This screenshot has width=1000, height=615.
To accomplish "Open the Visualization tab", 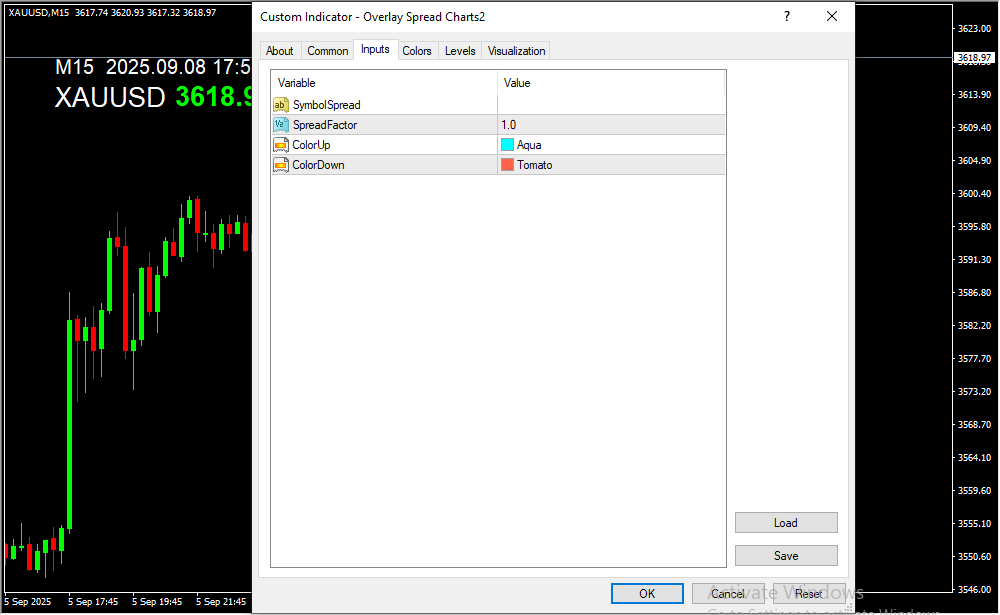I will (x=517, y=51).
